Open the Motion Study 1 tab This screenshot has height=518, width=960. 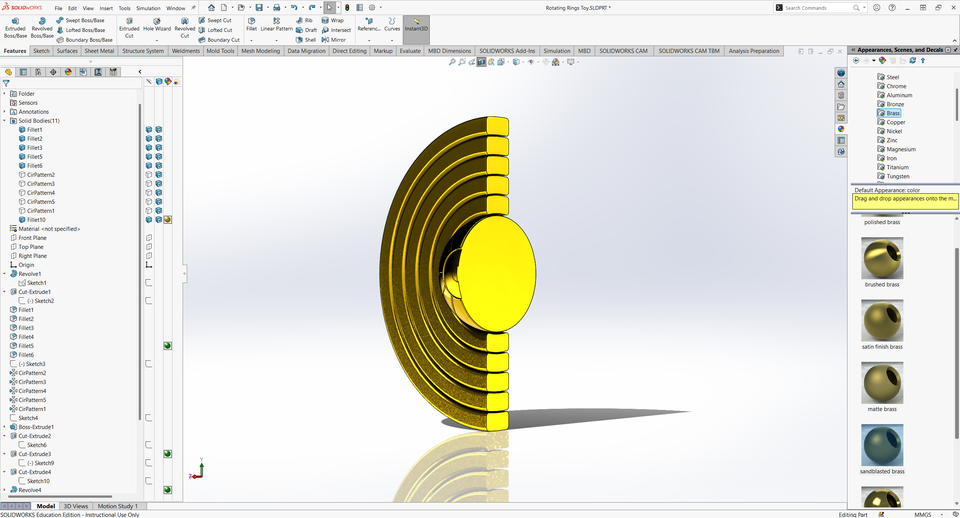coord(116,506)
